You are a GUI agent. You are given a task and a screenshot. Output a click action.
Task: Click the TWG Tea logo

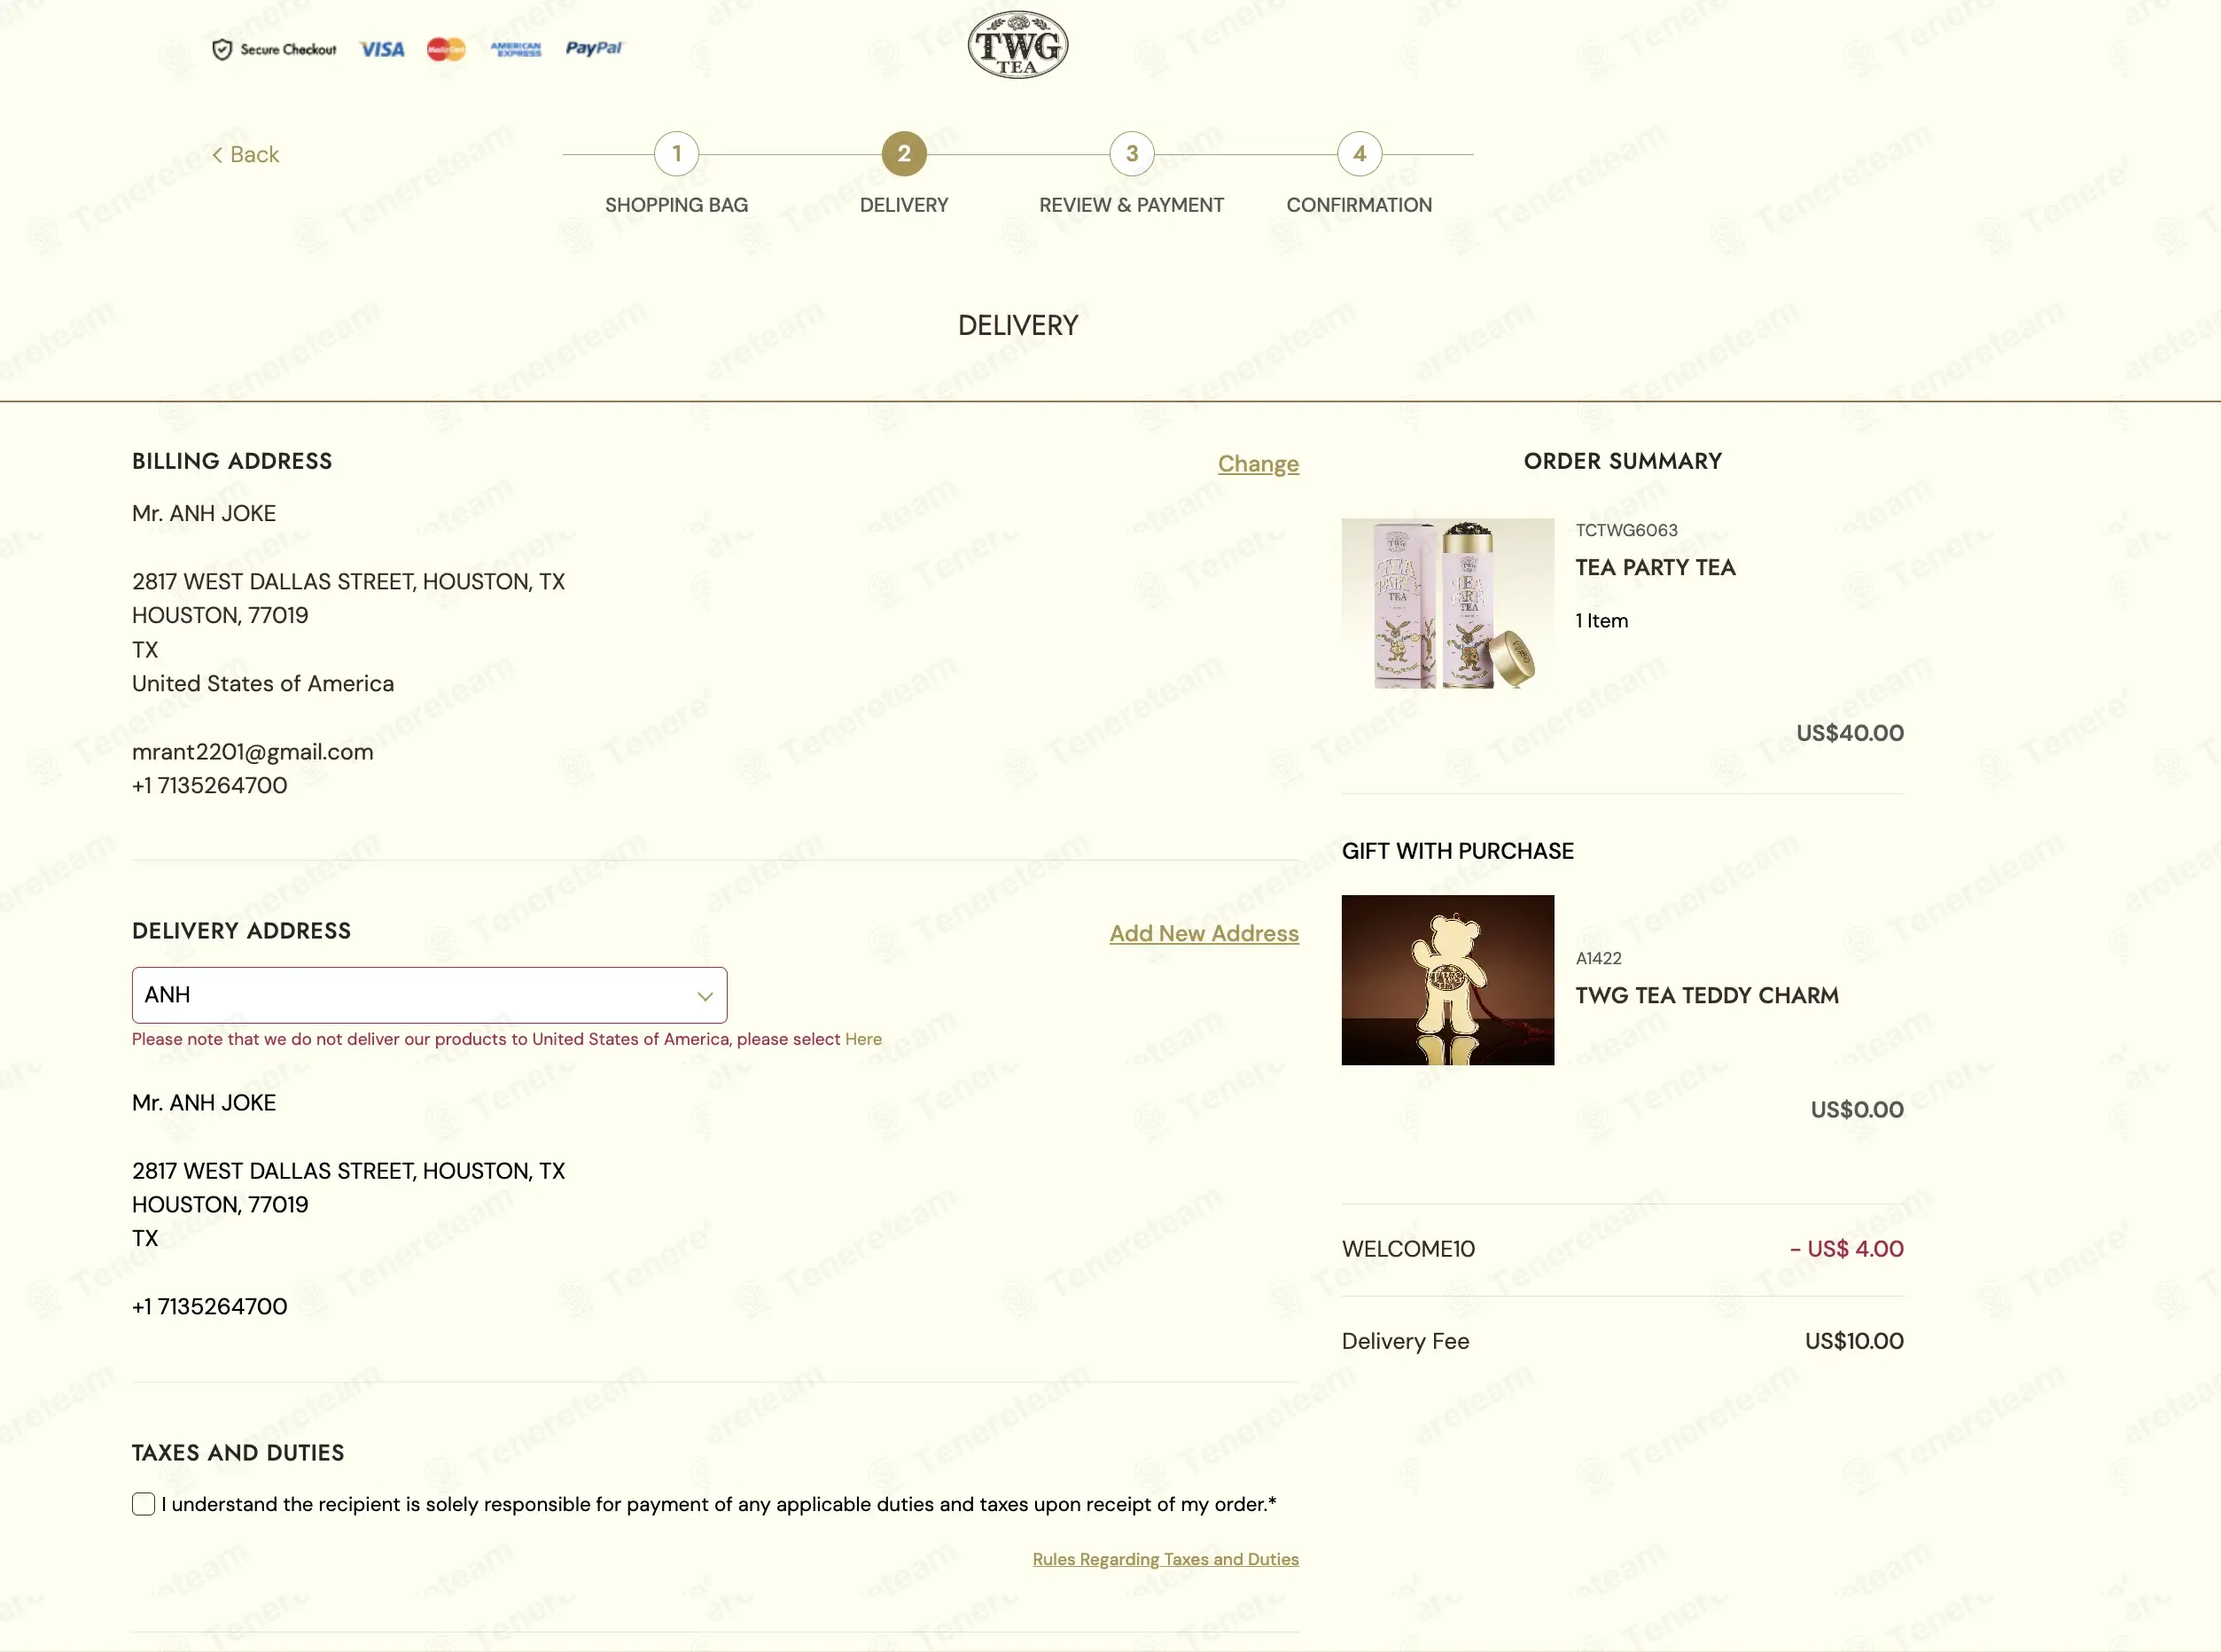point(1018,46)
